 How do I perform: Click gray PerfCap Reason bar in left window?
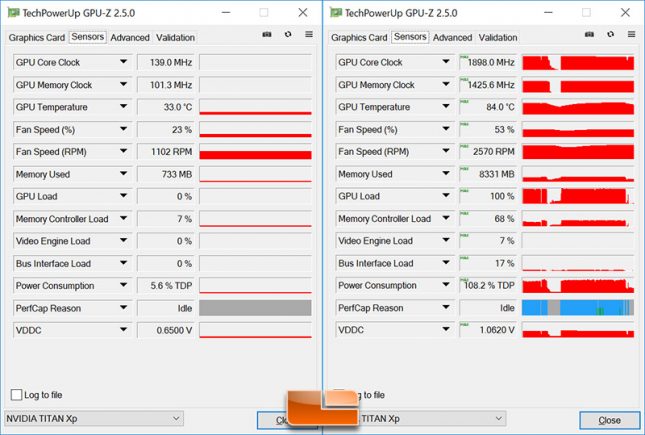(255, 308)
